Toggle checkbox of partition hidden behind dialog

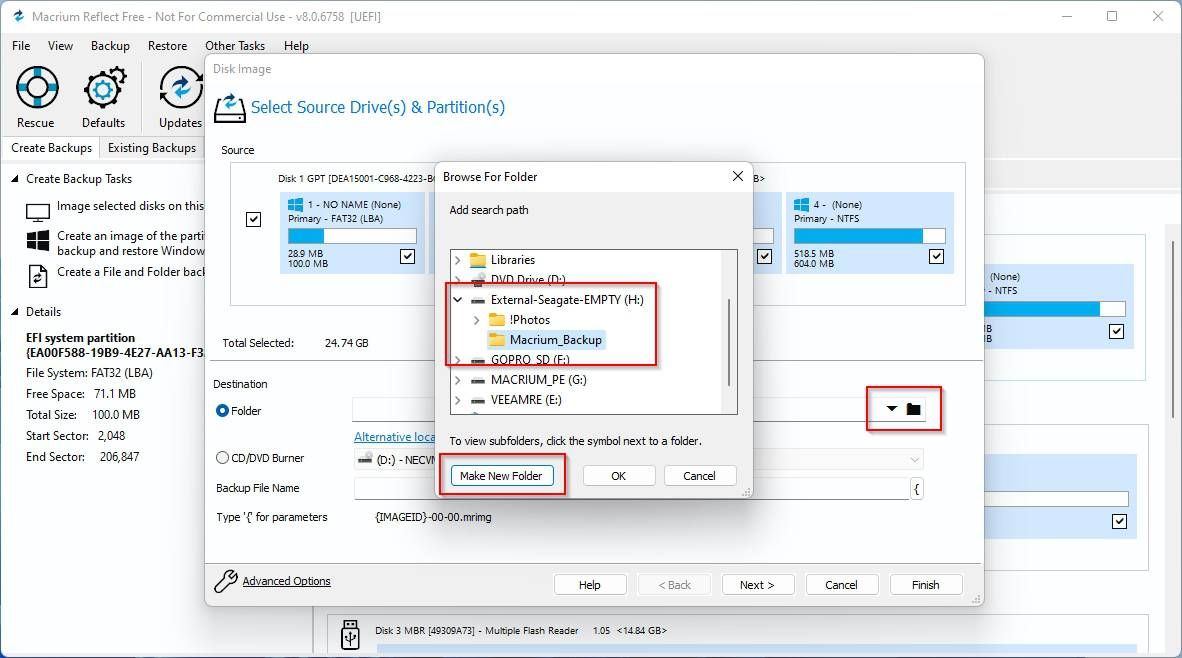pyautogui.click(x=764, y=257)
